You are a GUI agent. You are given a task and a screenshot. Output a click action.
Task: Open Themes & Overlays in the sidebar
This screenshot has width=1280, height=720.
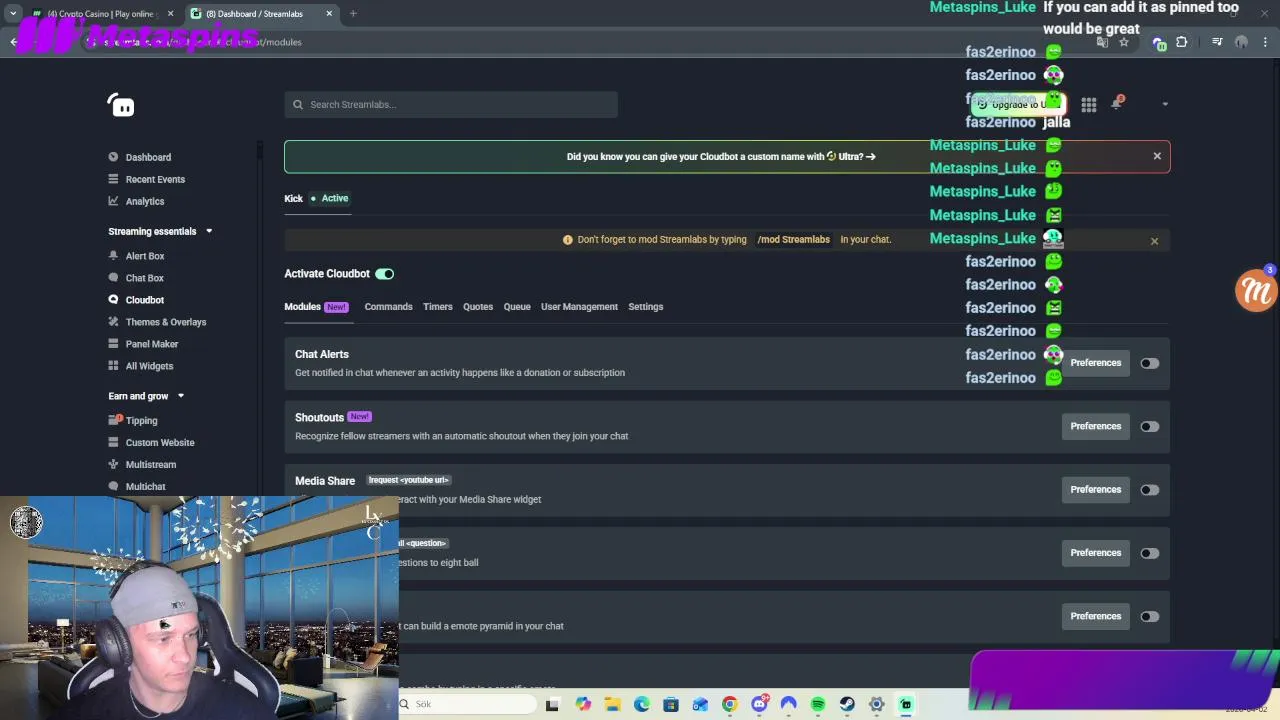coord(166,322)
